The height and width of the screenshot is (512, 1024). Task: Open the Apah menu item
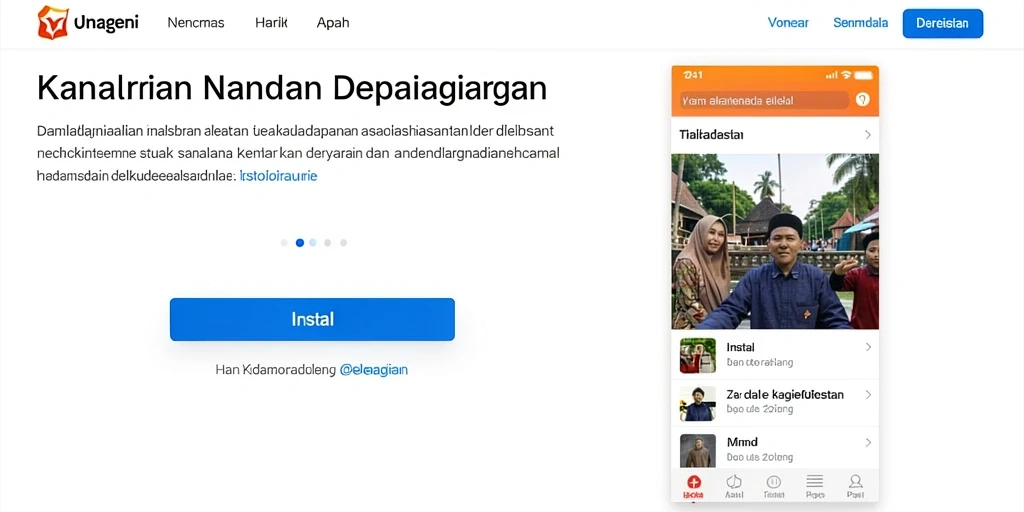pyautogui.click(x=333, y=23)
